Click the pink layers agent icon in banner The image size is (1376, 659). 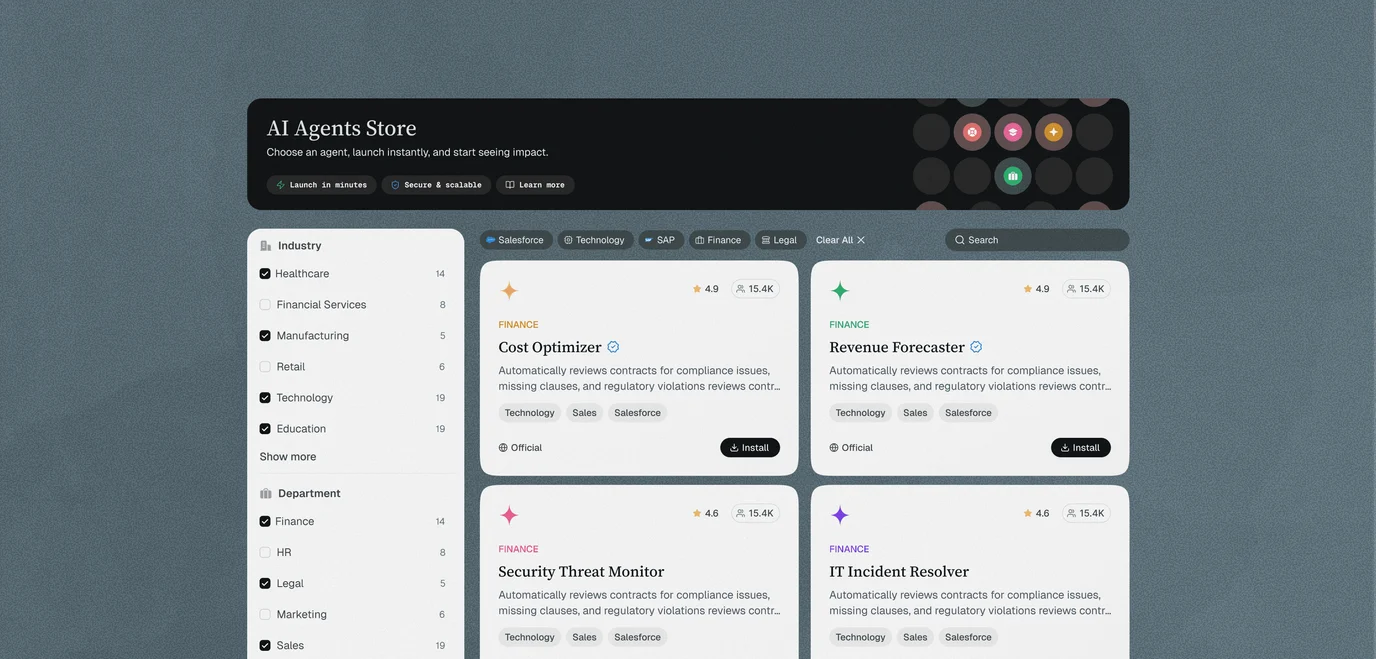coord(1012,132)
